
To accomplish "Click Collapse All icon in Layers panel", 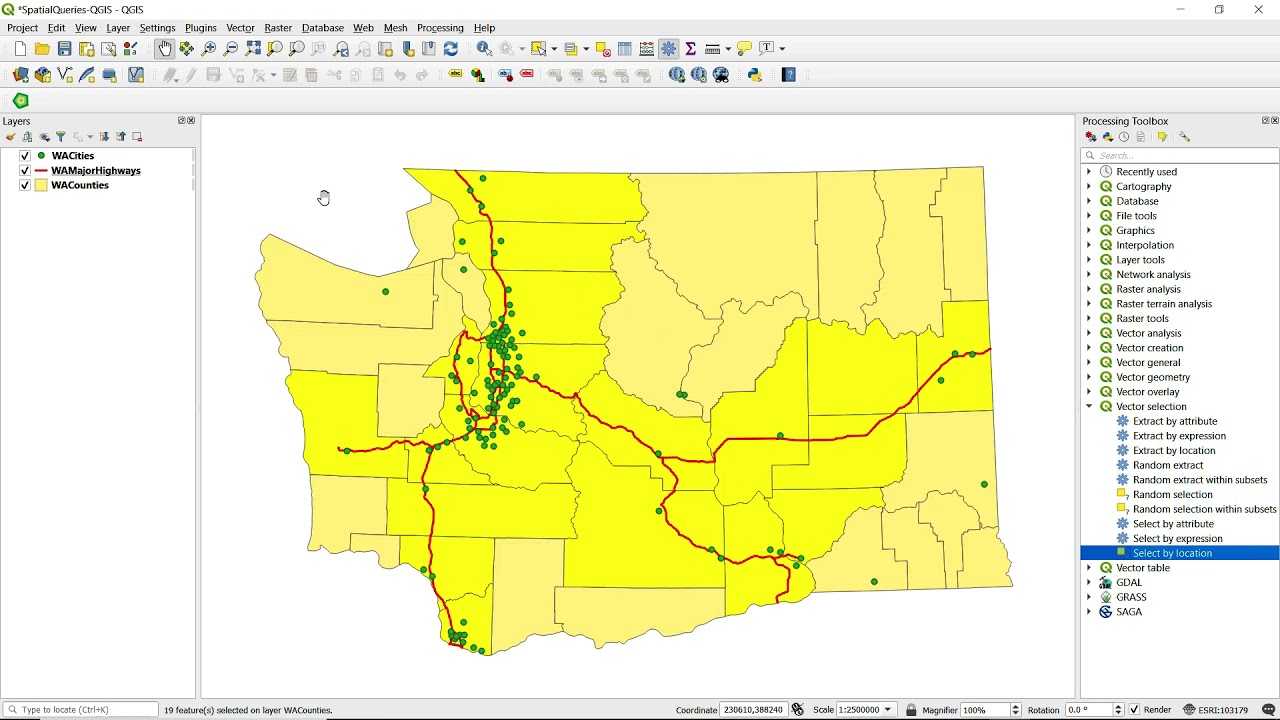I will click(x=121, y=137).
